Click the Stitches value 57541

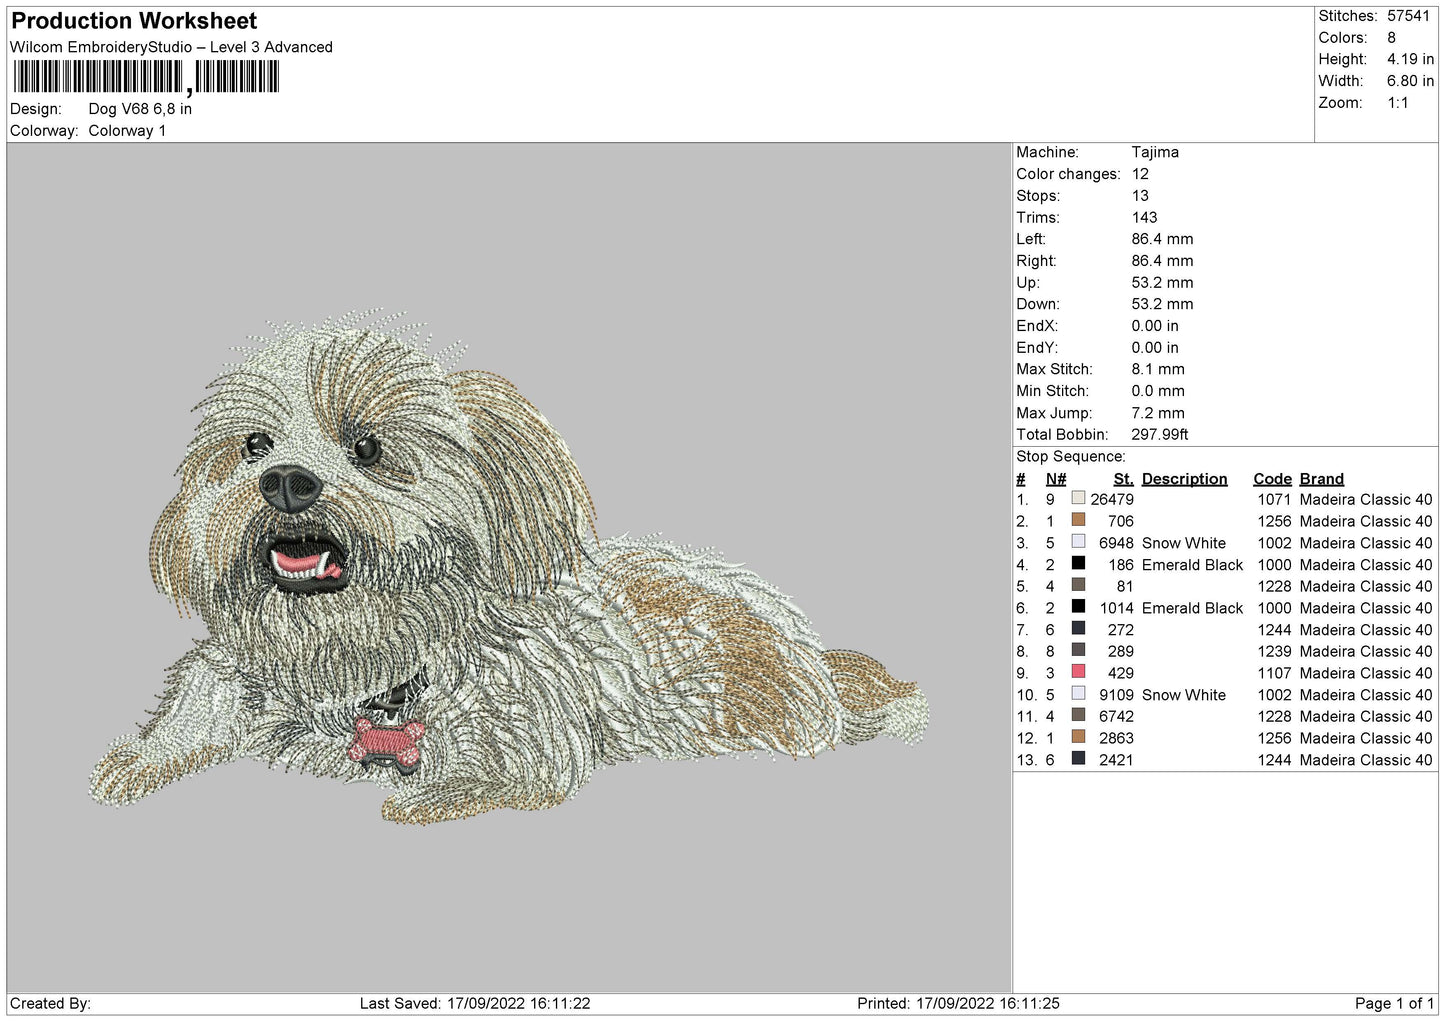[1408, 16]
